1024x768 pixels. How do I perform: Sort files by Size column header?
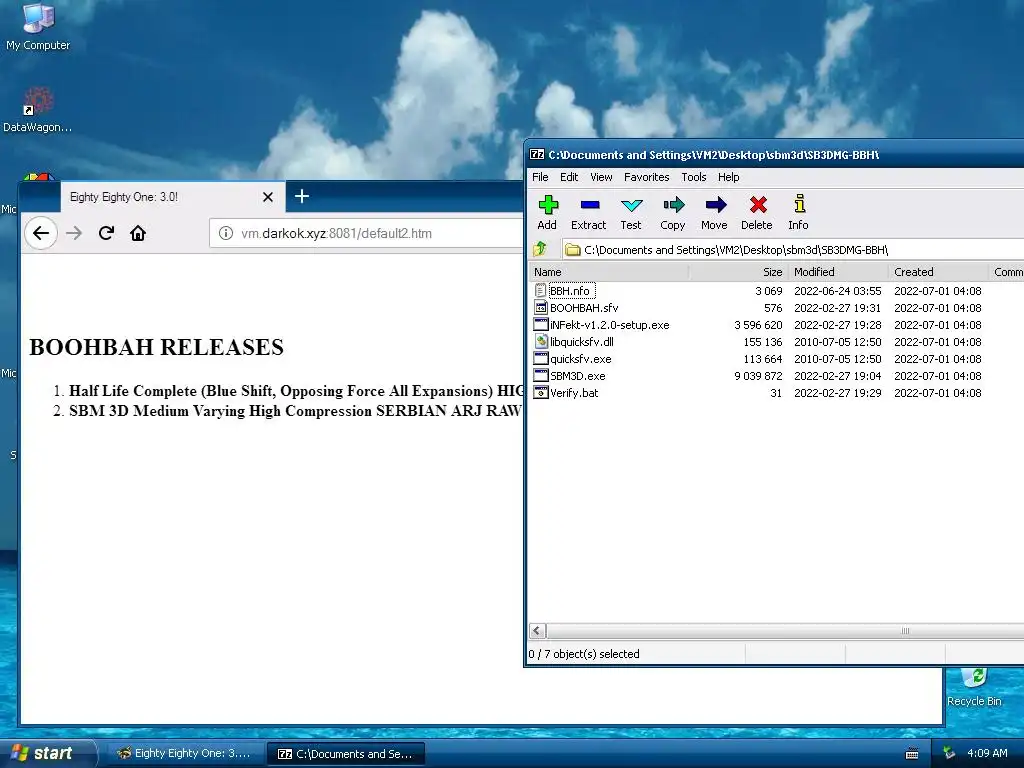738,272
